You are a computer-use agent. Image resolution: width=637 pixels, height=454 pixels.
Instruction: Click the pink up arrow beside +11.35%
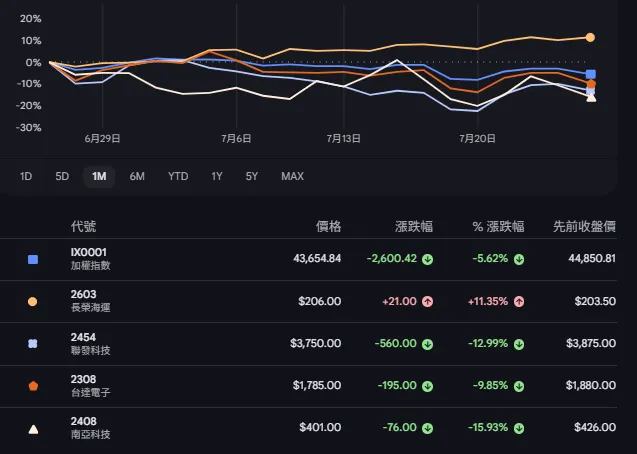519,301
